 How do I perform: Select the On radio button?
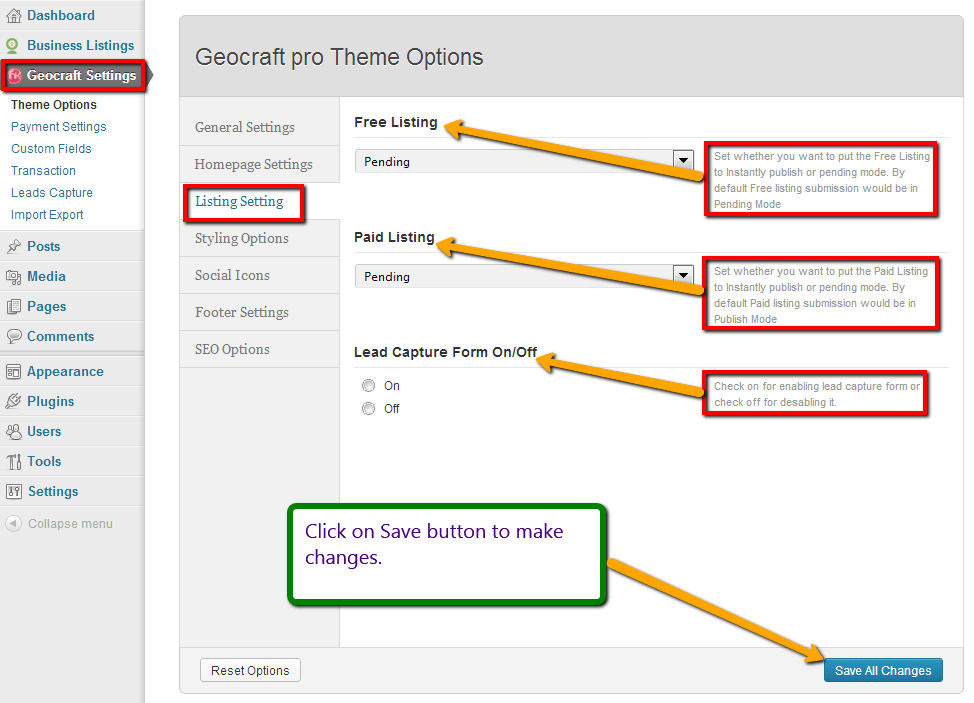click(x=368, y=386)
